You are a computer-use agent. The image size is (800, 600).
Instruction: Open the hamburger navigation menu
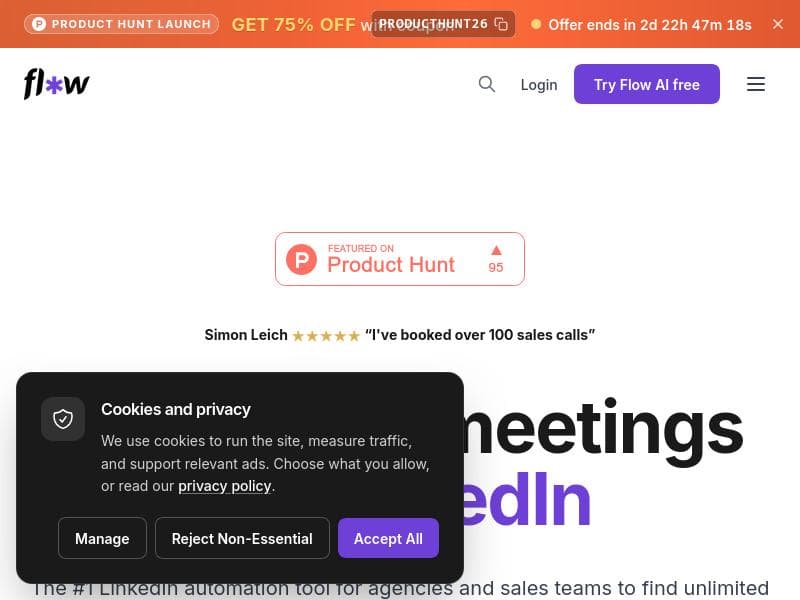756,84
